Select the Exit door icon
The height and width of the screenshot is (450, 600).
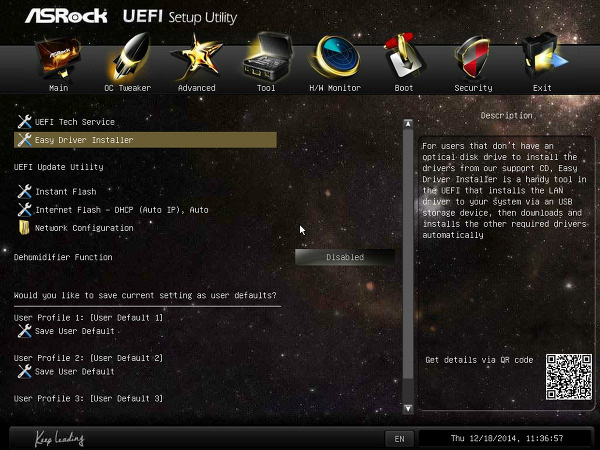543,57
